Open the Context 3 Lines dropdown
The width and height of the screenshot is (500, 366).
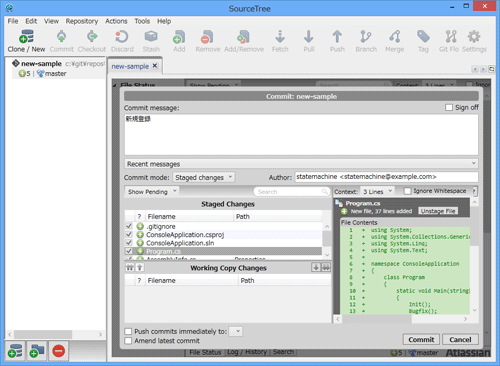click(377, 192)
